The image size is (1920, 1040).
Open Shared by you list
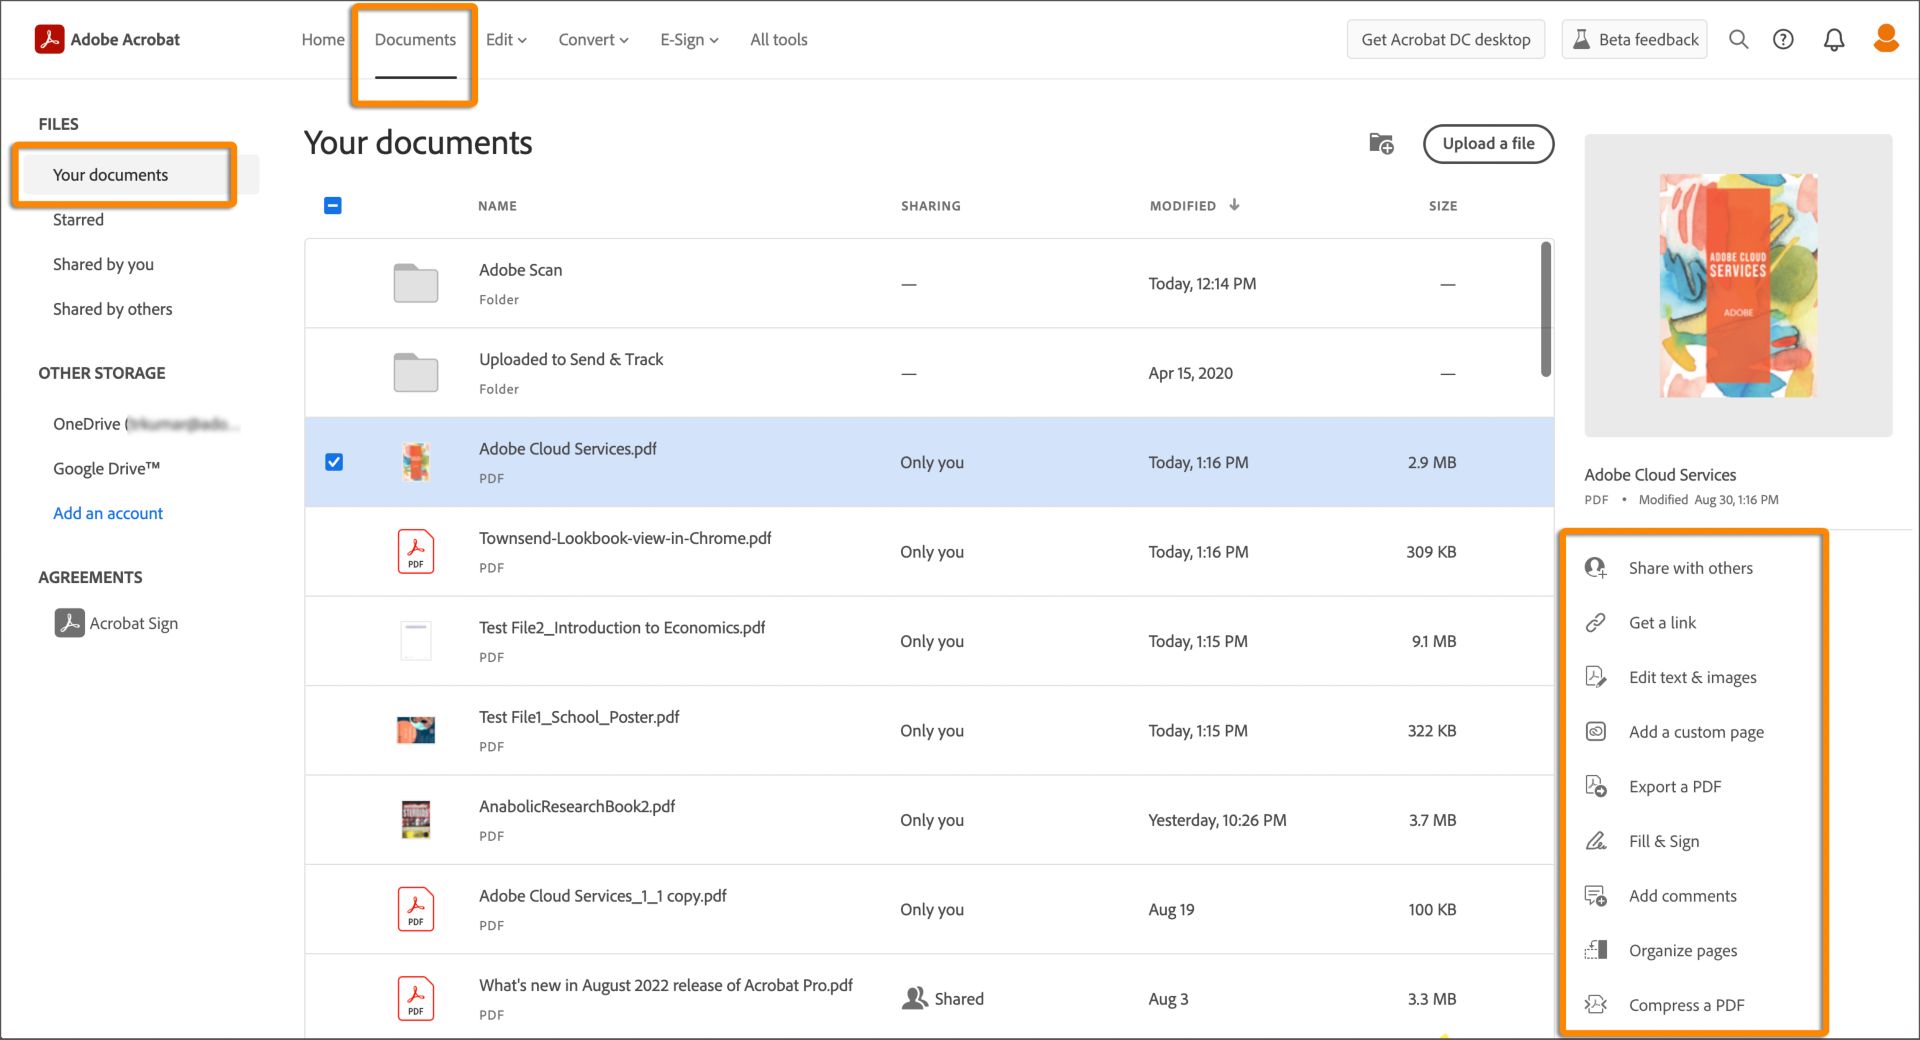(103, 264)
